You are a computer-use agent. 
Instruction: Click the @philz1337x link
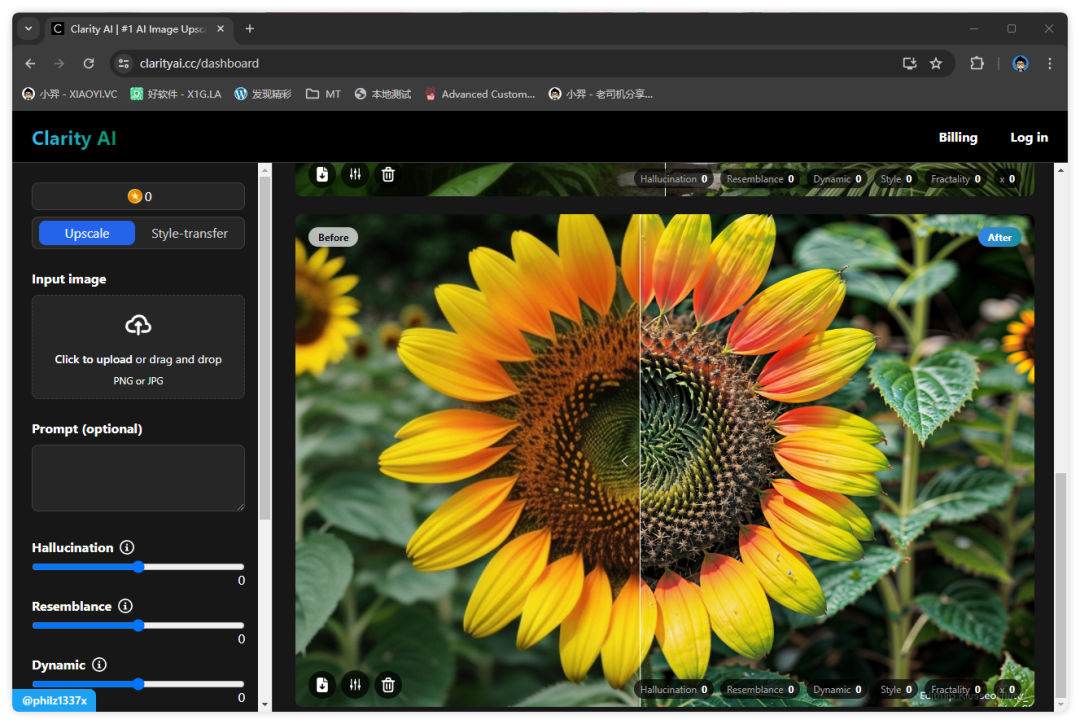(54, 701)
